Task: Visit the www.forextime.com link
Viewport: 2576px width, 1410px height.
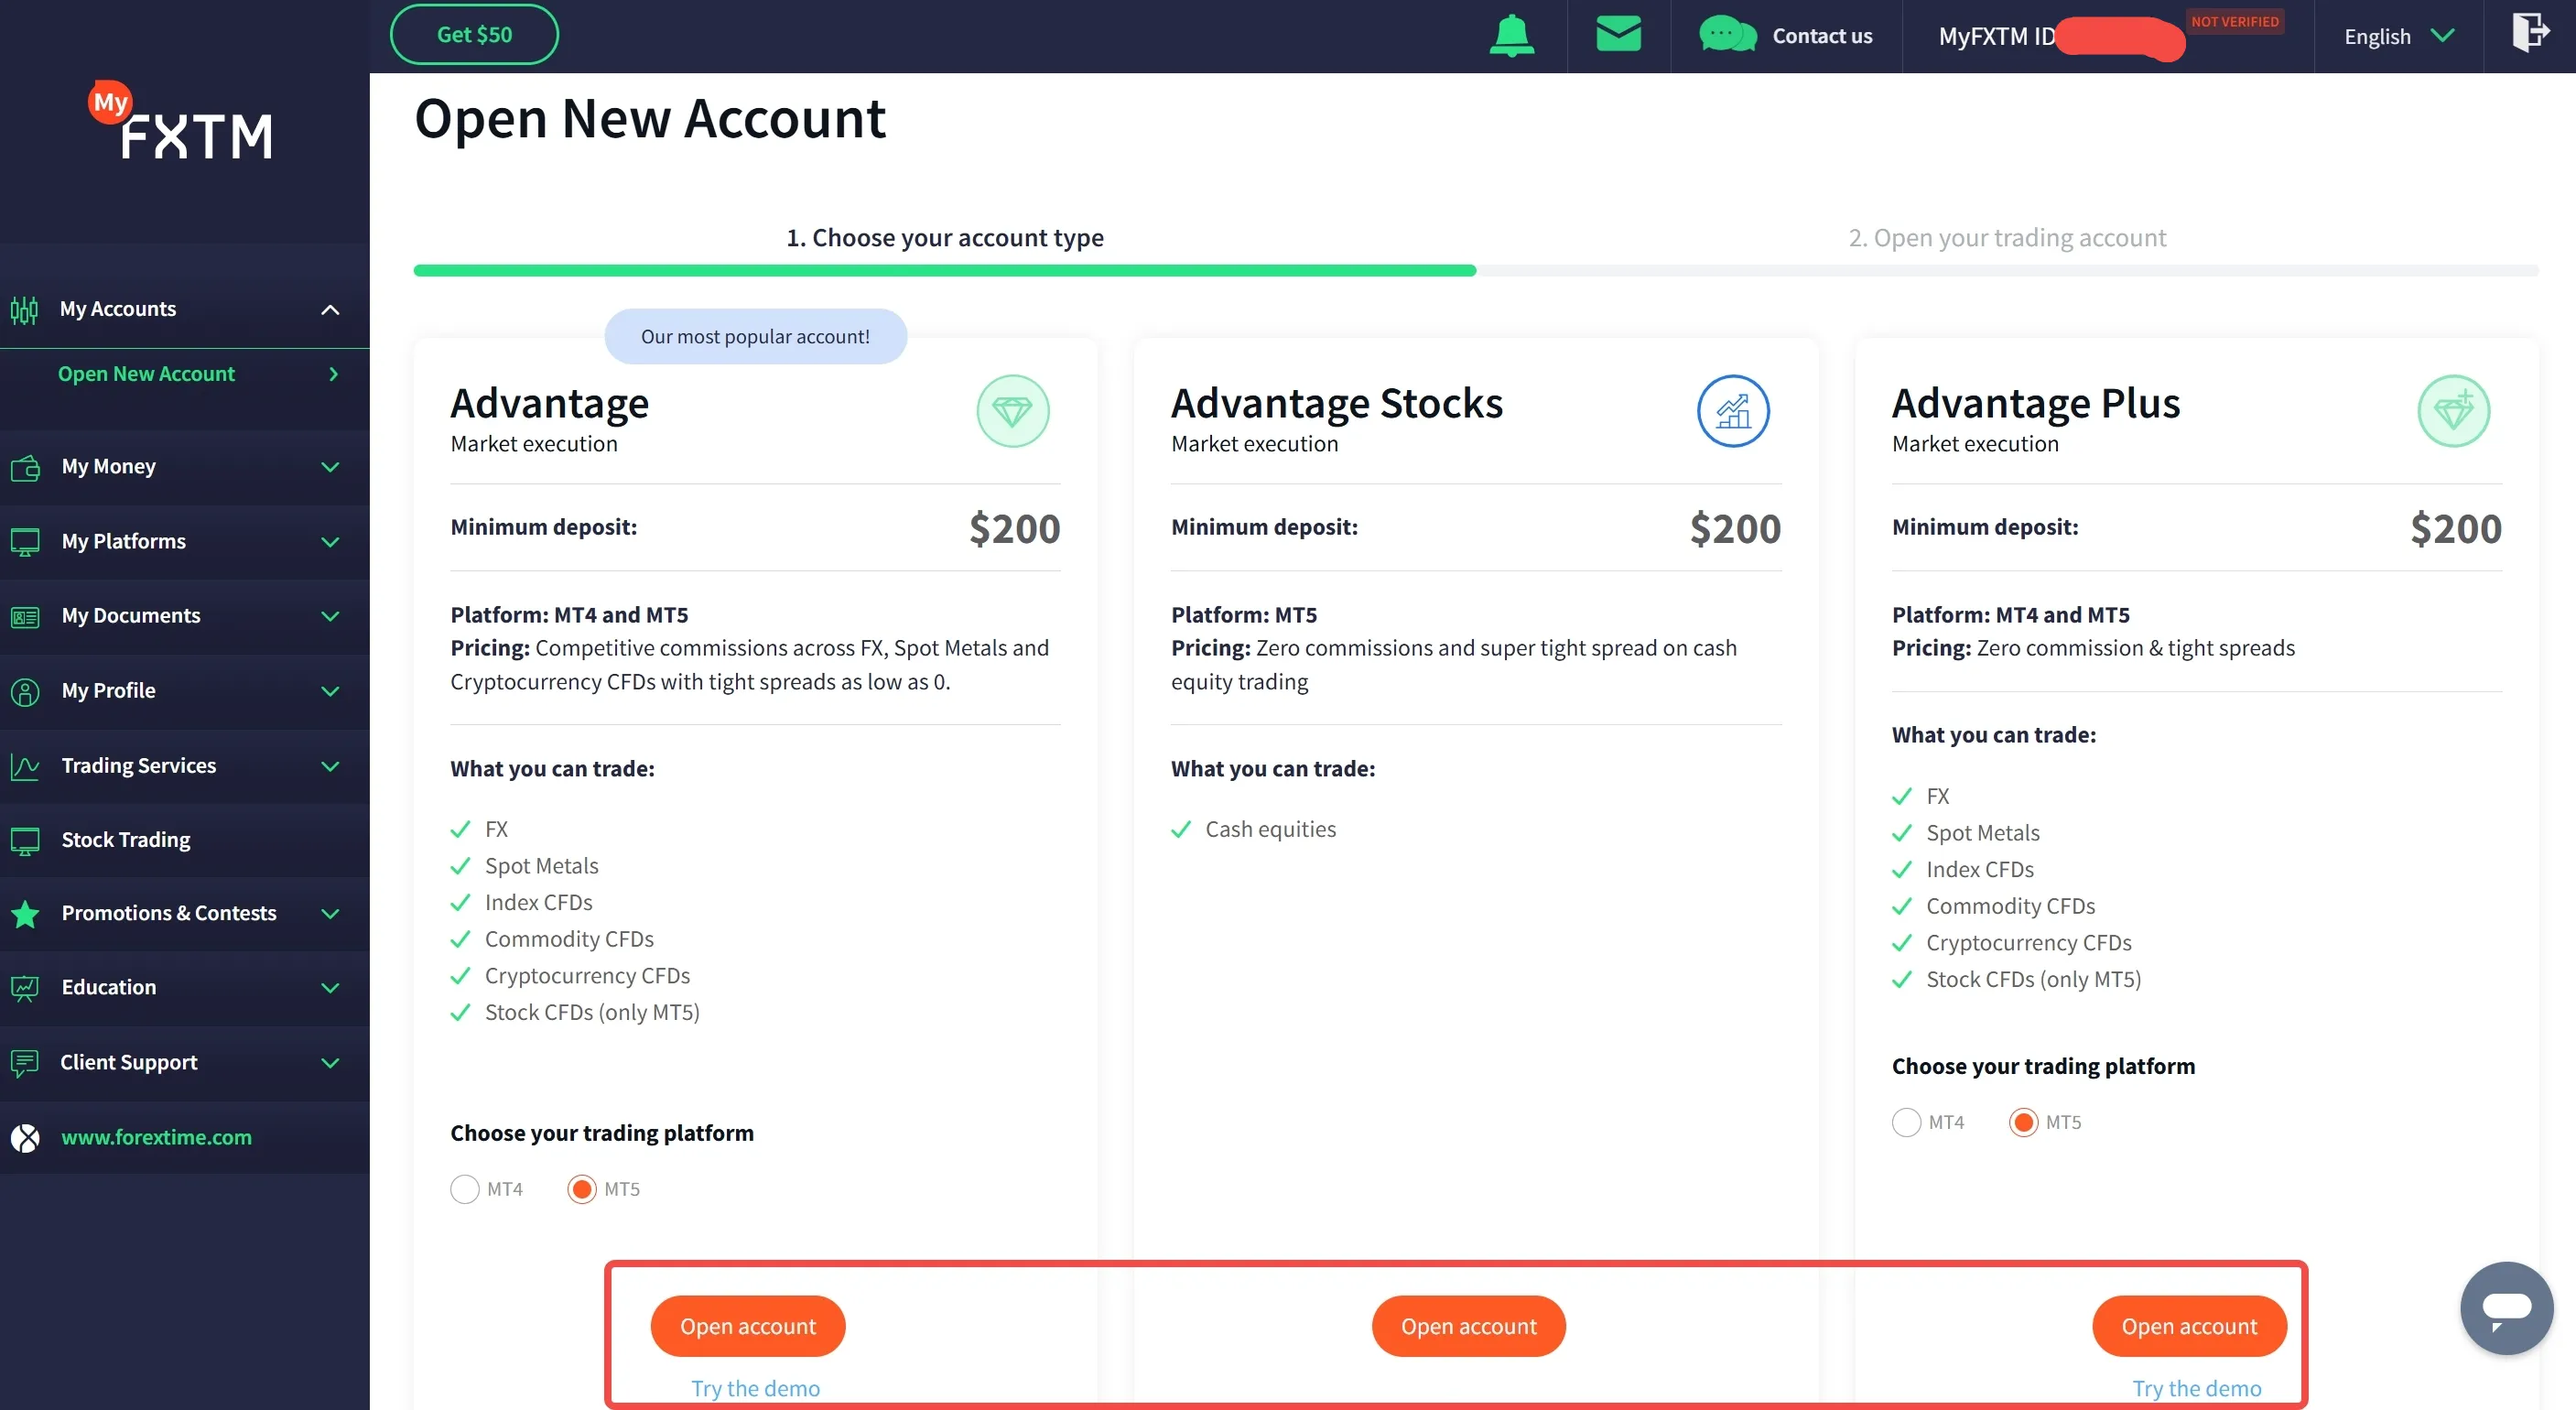Action: tap(156, 1138)
